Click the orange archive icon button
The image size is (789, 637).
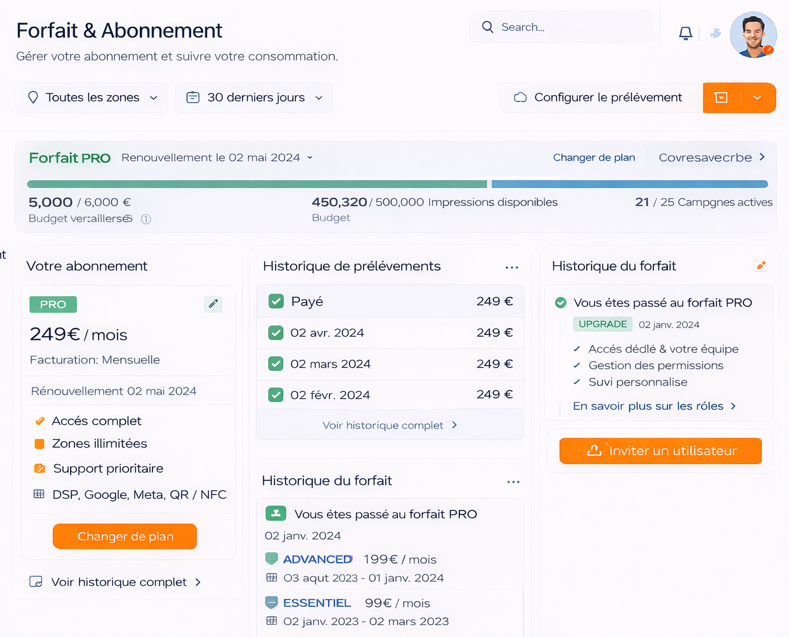(721, 98)
